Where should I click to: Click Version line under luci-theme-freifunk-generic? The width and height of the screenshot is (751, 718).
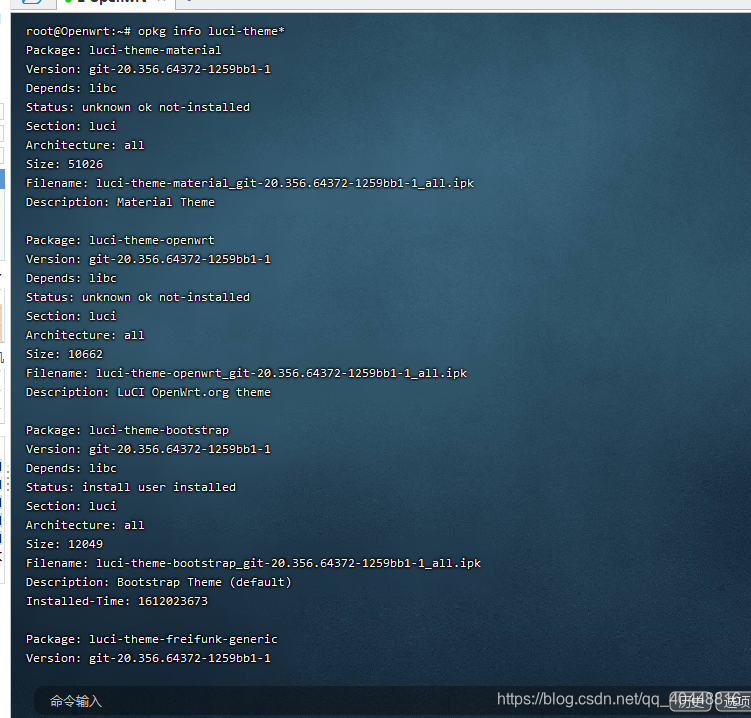click(148, 658)
